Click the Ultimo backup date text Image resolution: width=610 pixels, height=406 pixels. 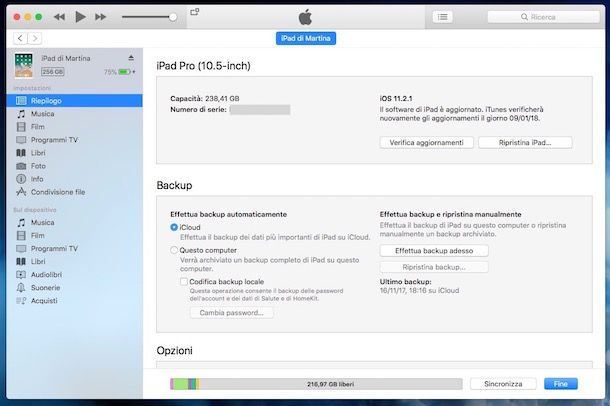coord(419,290)
